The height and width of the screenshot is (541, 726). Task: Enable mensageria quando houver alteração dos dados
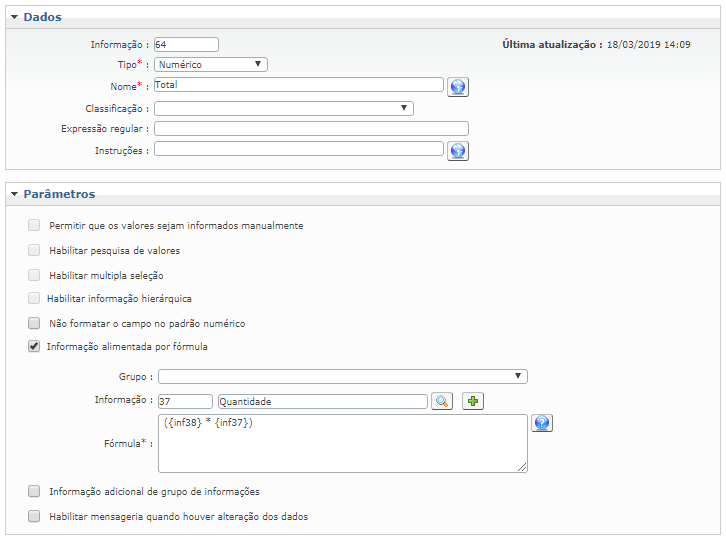pos(34,517)
